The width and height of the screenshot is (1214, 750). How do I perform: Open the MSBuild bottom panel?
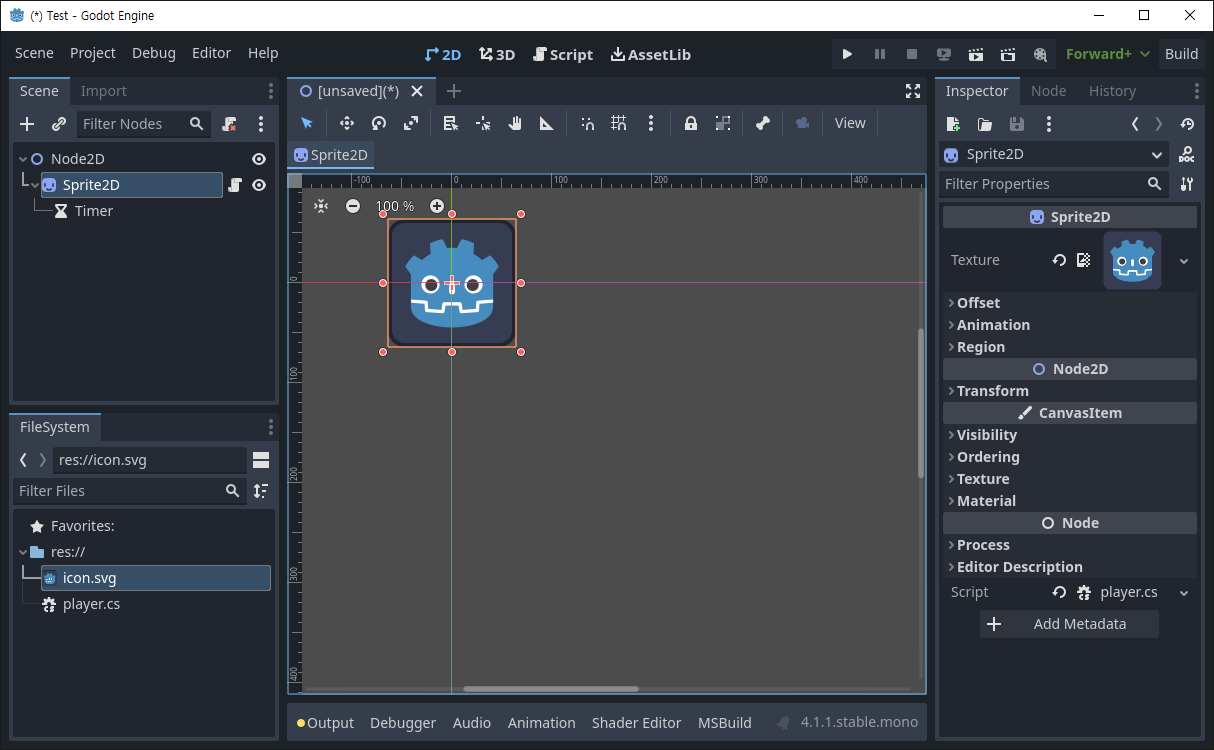coord(725,723)
